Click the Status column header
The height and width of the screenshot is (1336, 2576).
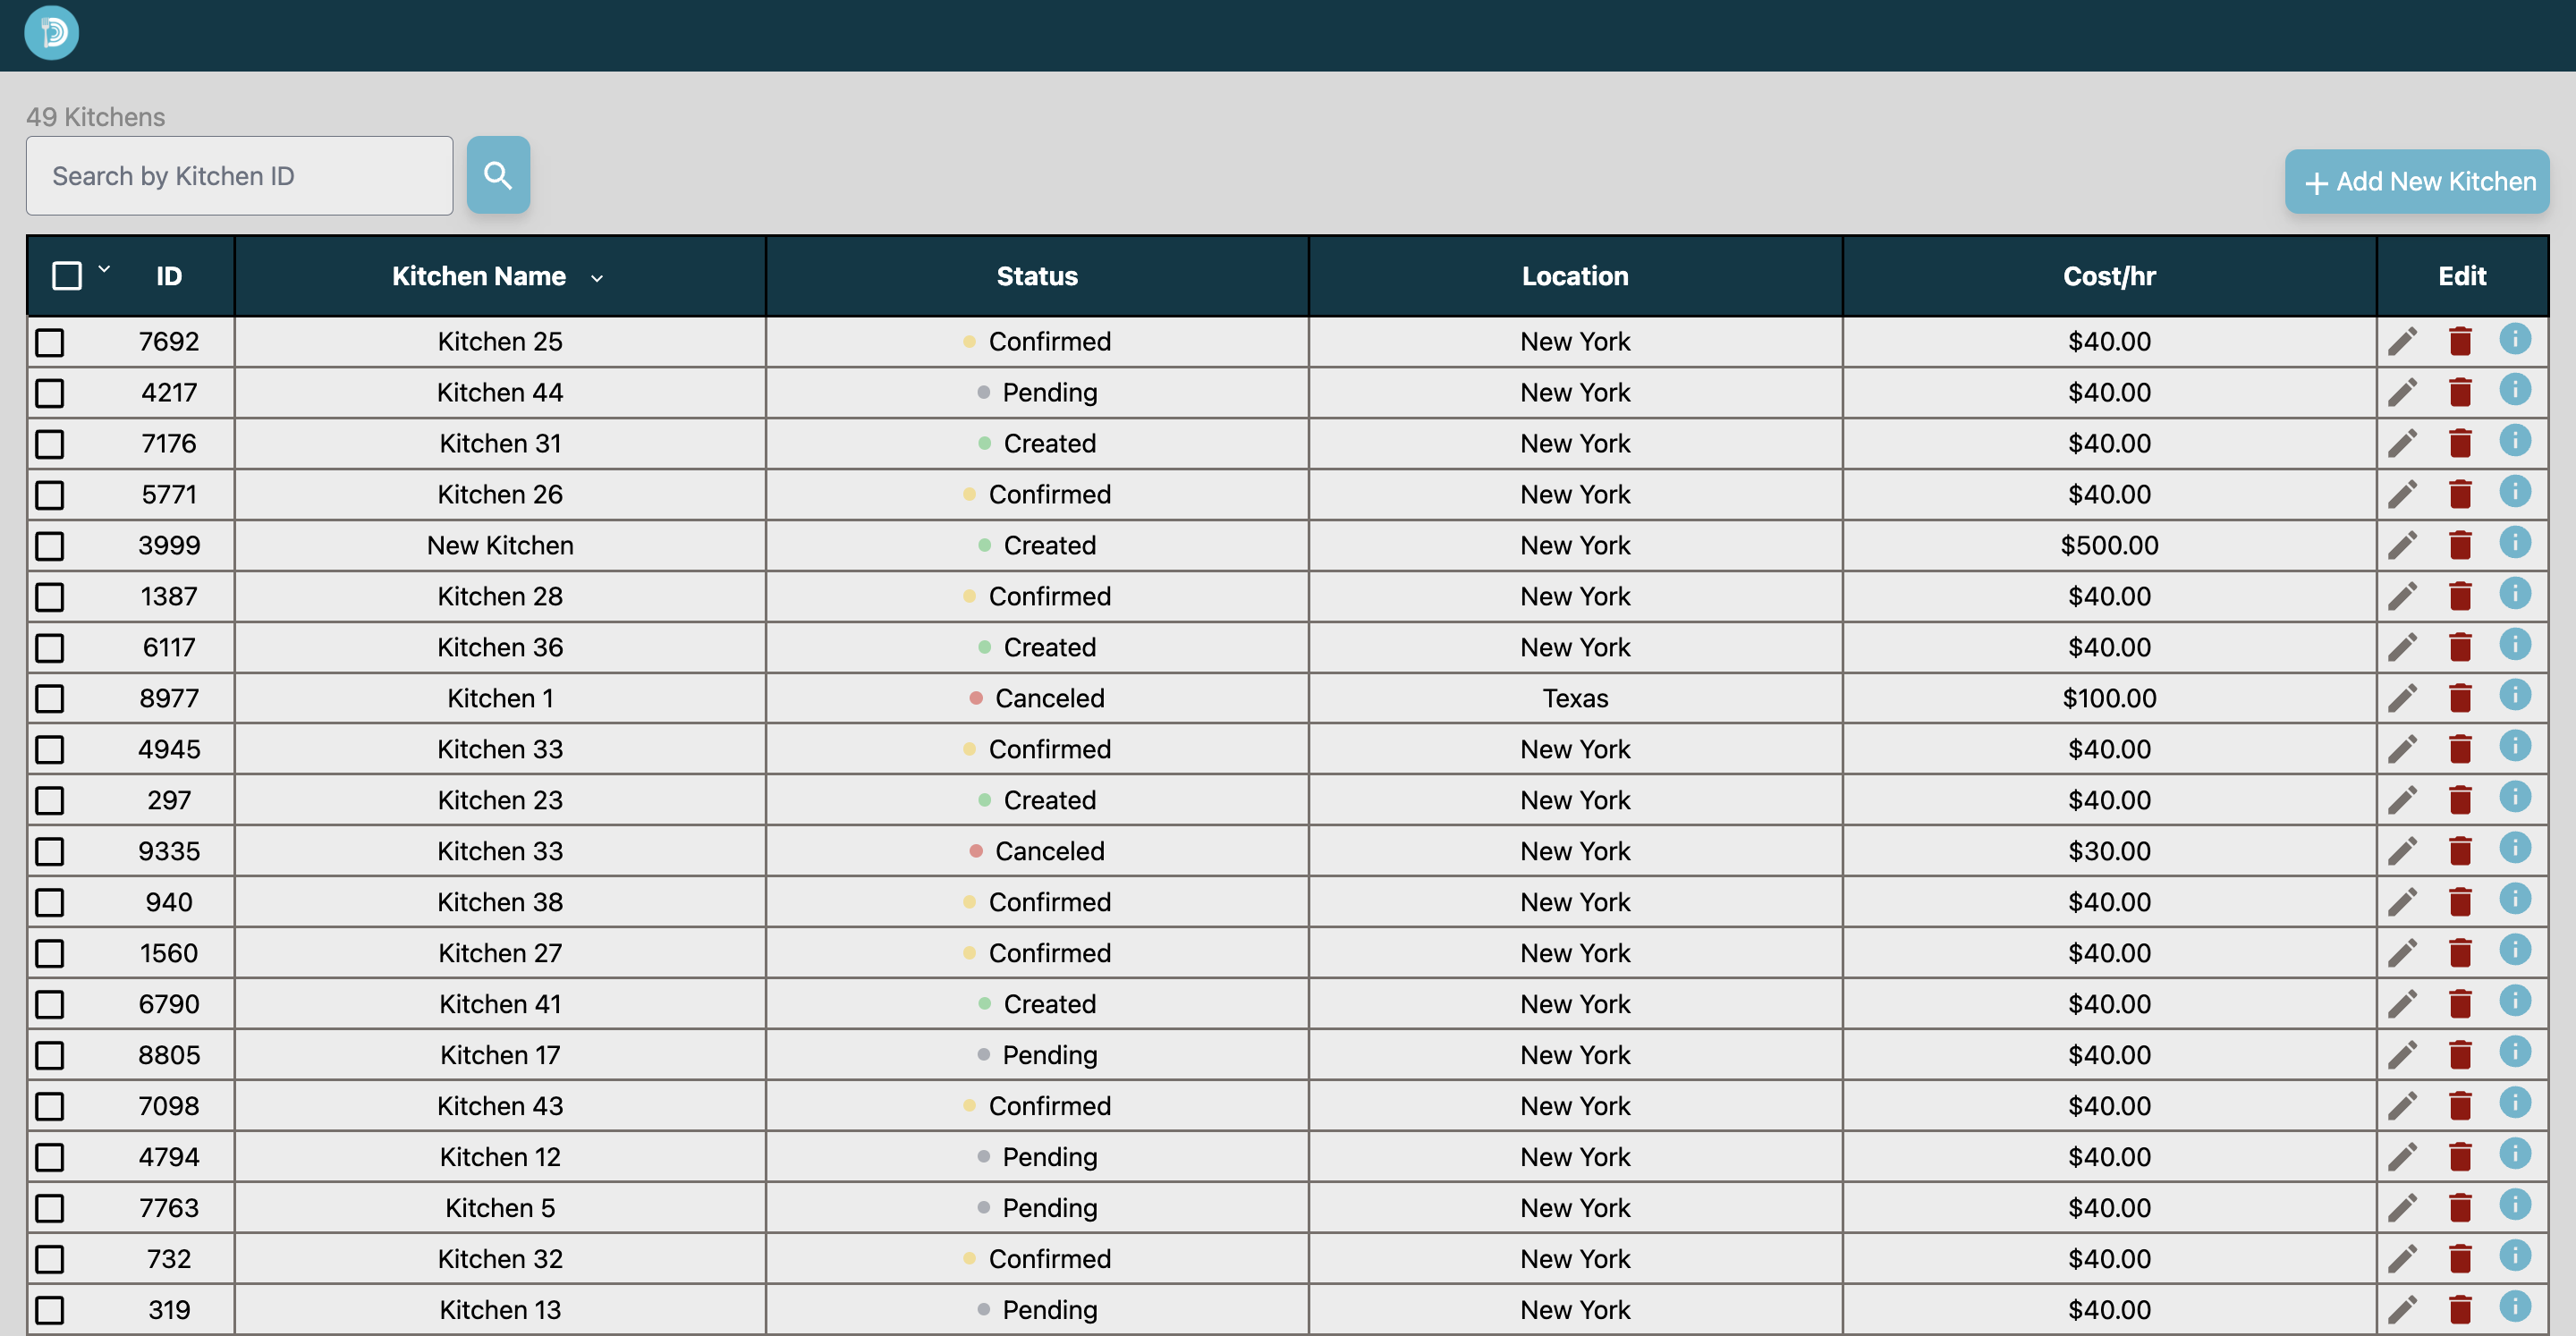pos(1037,276)
